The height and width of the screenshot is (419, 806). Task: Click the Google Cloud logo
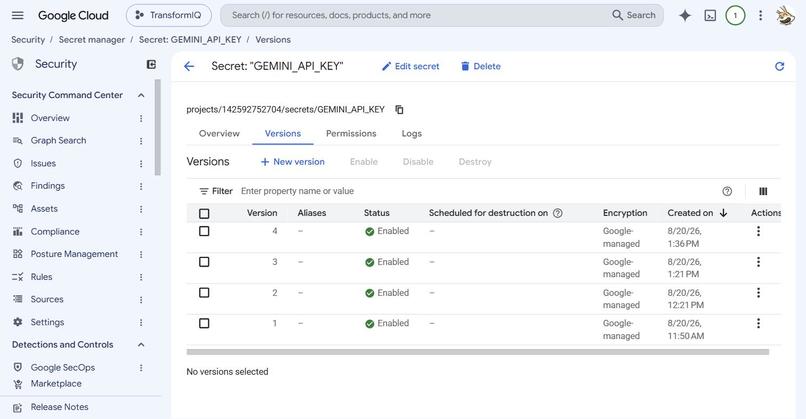pos(73,15)
